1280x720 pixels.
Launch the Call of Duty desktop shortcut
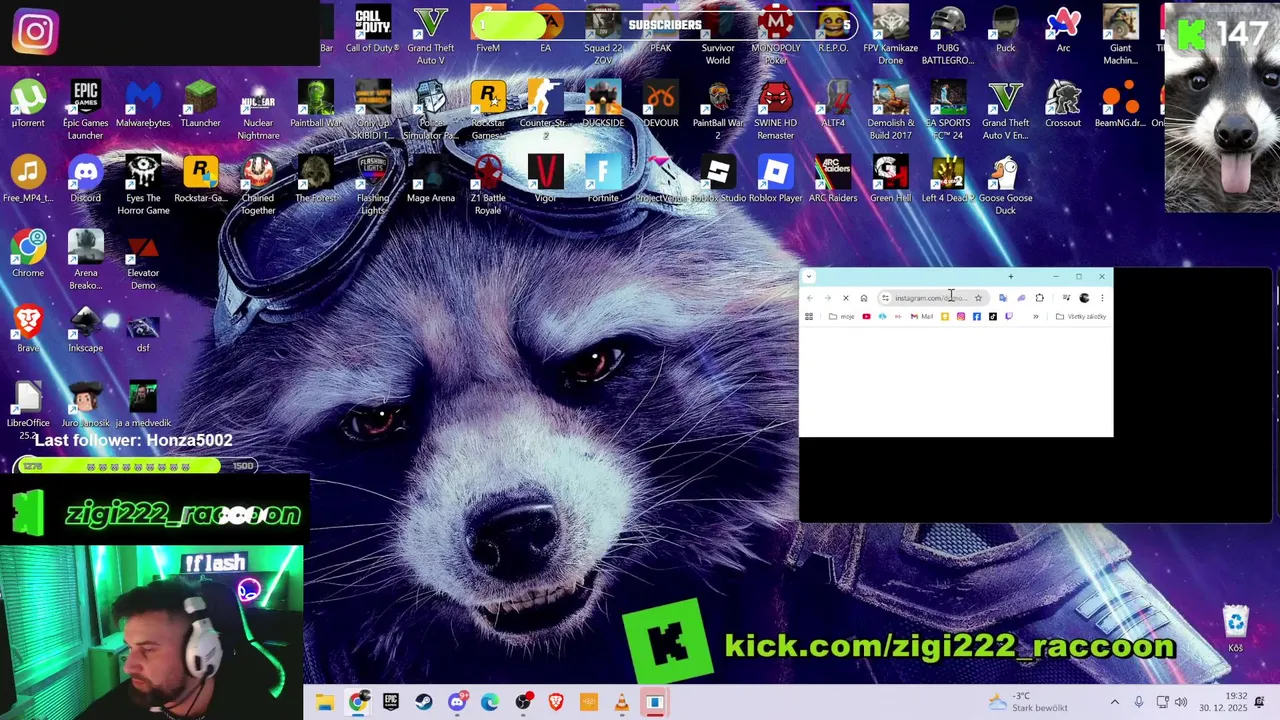click(x=373, y=30)
